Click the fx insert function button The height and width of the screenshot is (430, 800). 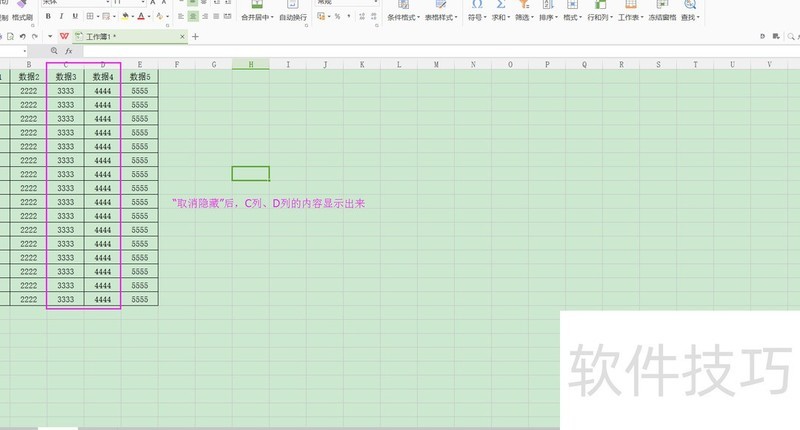tap(68, 51)
